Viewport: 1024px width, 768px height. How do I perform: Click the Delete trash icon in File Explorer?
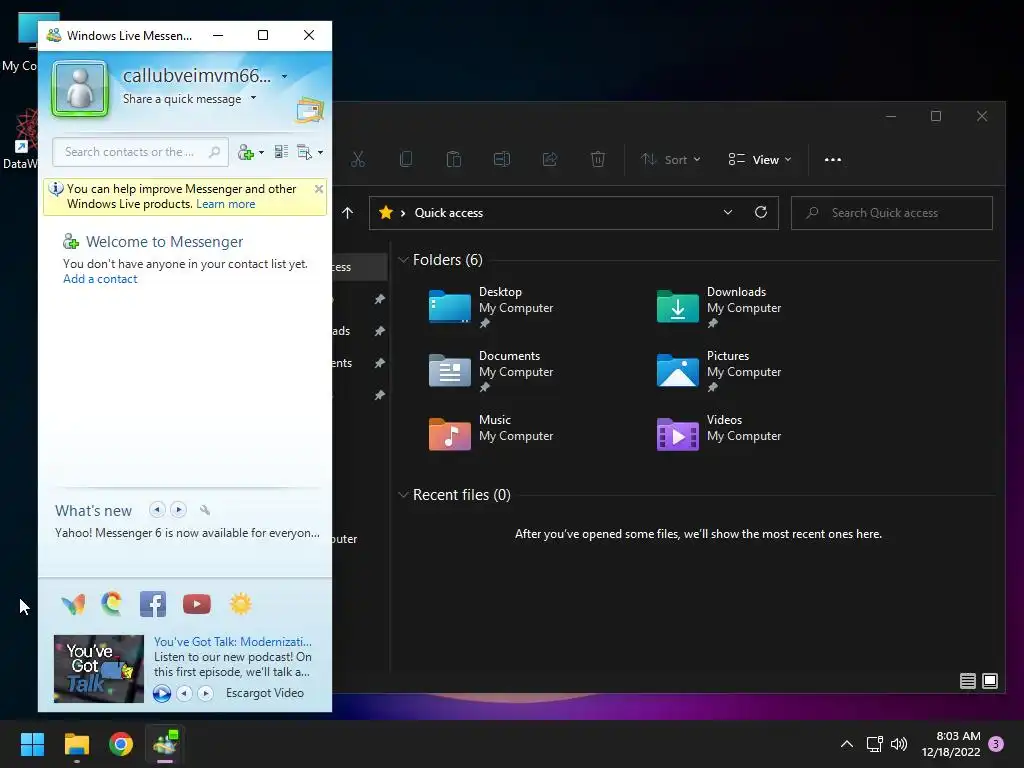coord(598,159)
